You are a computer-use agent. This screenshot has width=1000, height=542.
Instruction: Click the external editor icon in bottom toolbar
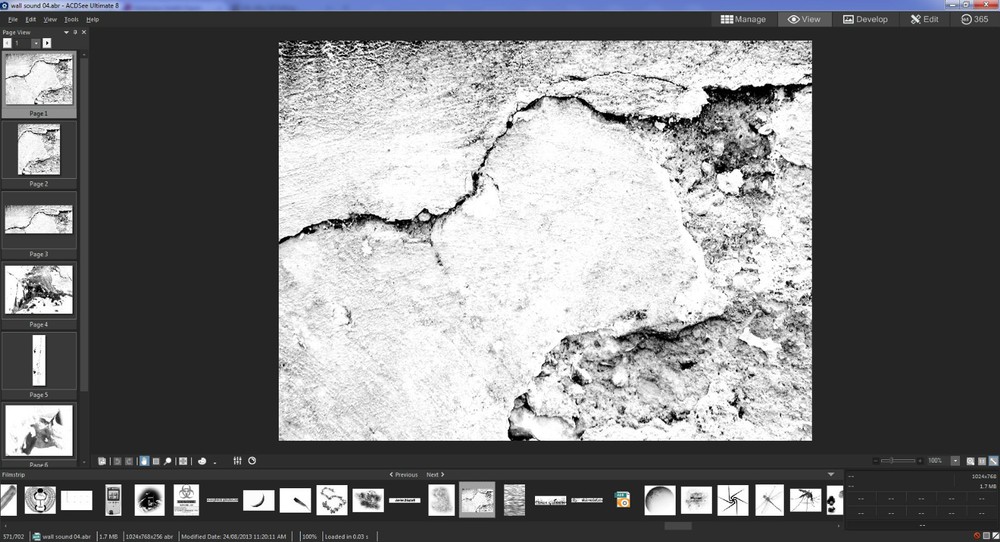102,461
